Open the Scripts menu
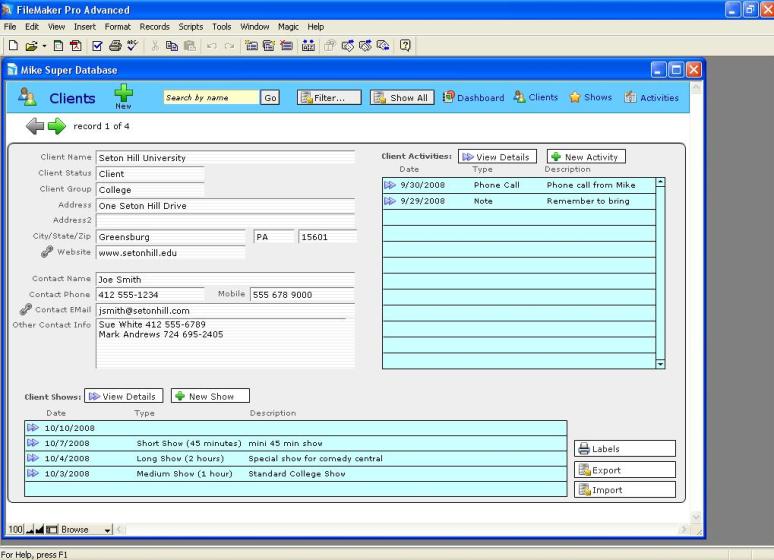The height and width of the screenshot is (560, 774). 191,27
